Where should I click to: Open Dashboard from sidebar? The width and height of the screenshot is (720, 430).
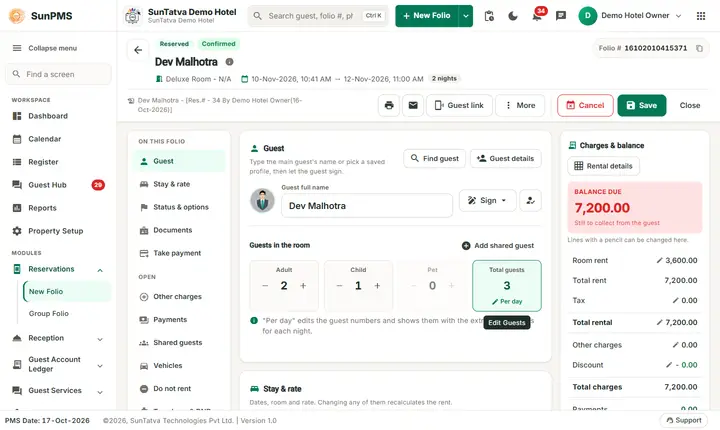point(58,116)
